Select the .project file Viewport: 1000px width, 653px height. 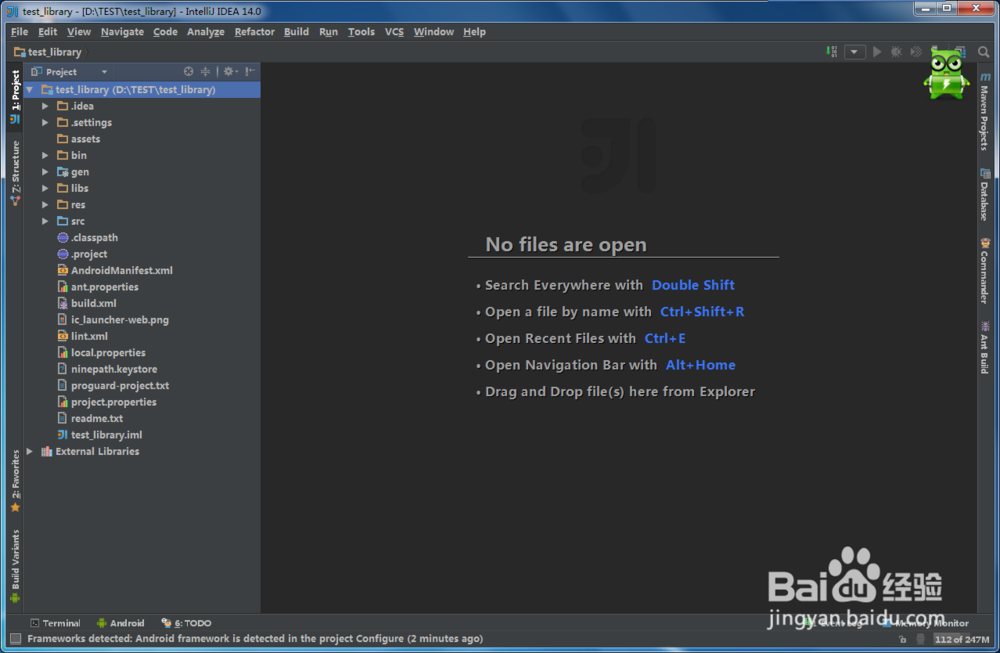coord(82,254)
